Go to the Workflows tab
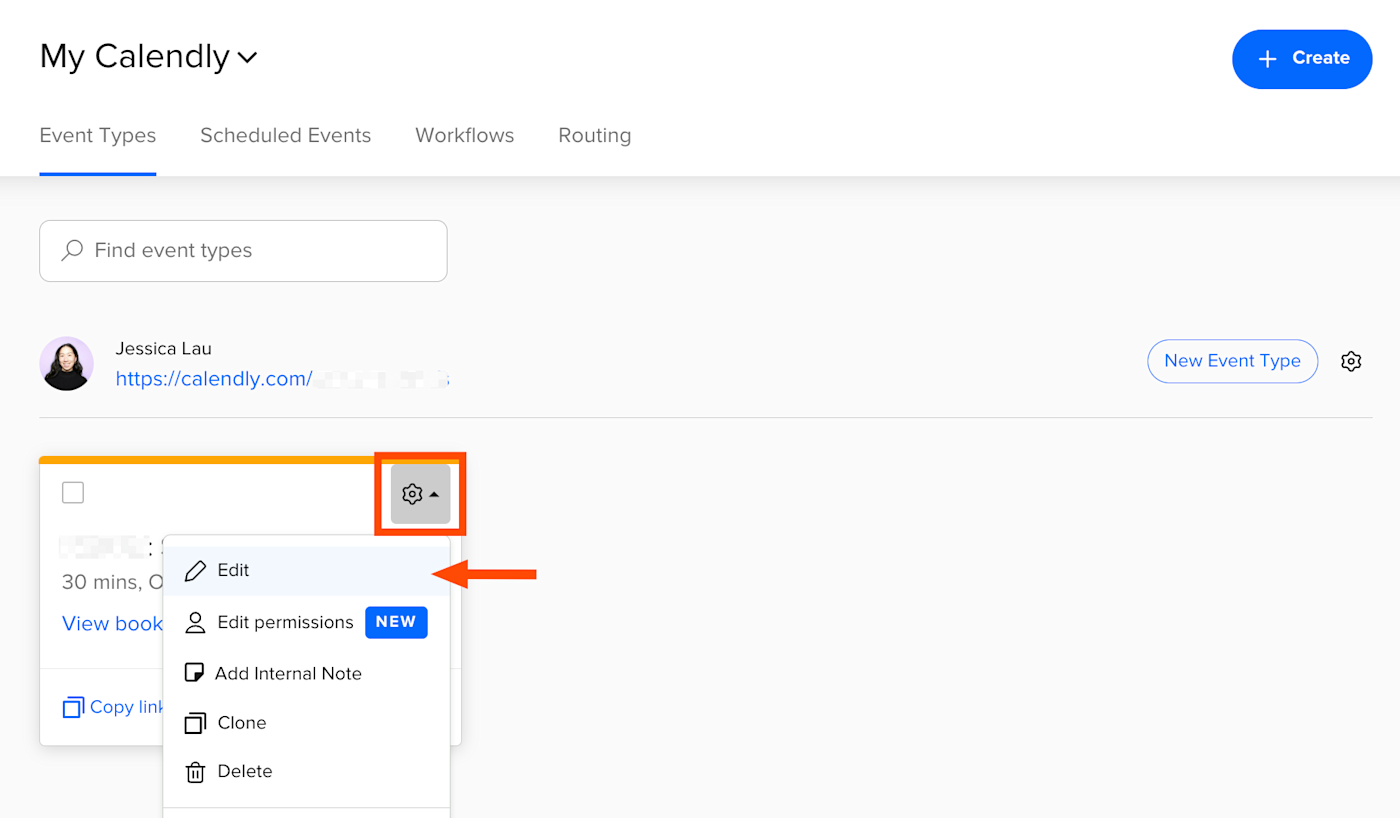Image resolution: width=1400 pixels, height=818 pixels. click(x=465, y=135)
